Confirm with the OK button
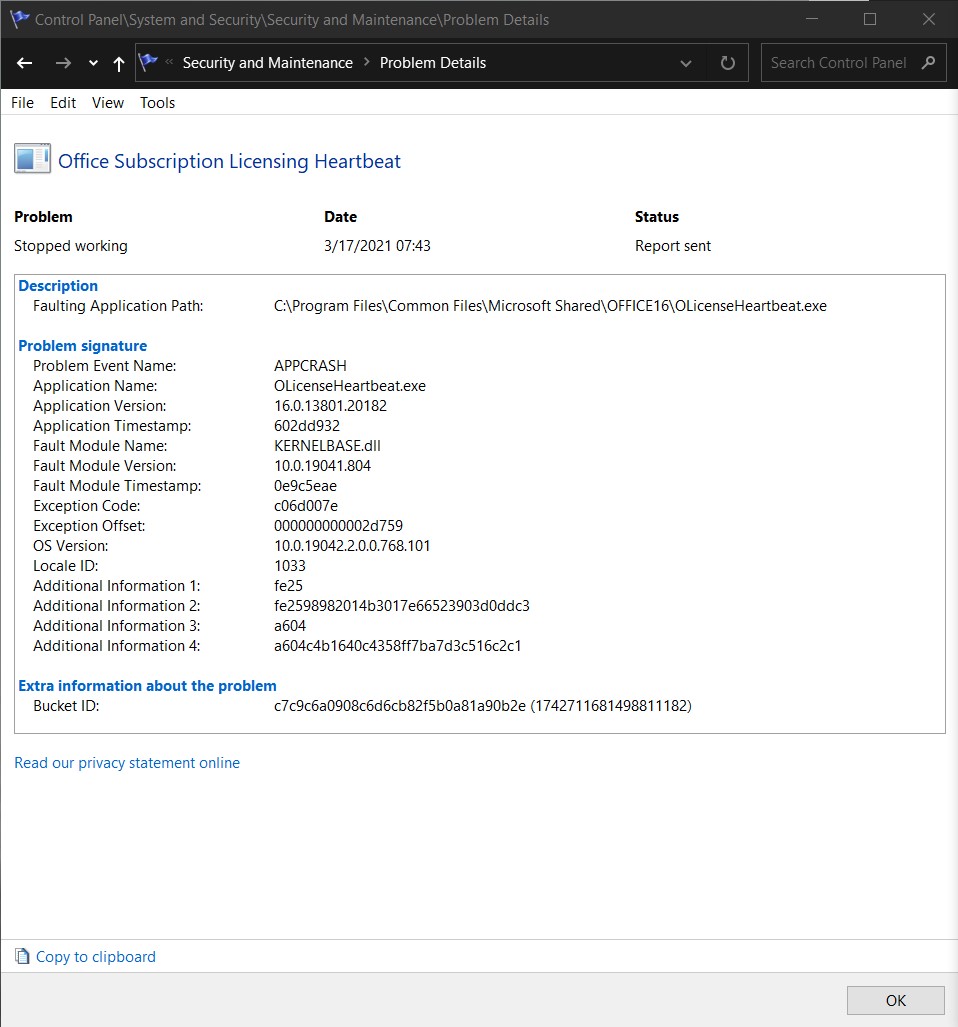The image size is (958, 1027). tap(895, 1000)
